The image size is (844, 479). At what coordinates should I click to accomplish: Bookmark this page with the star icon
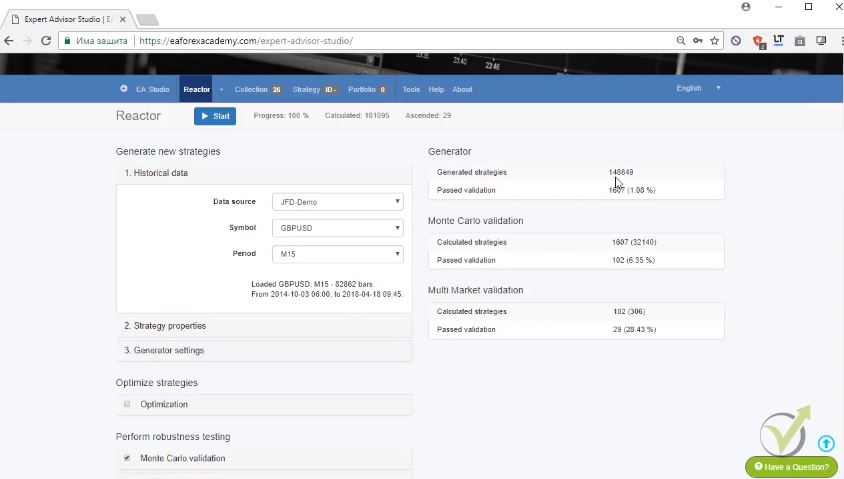pos(714,41)
